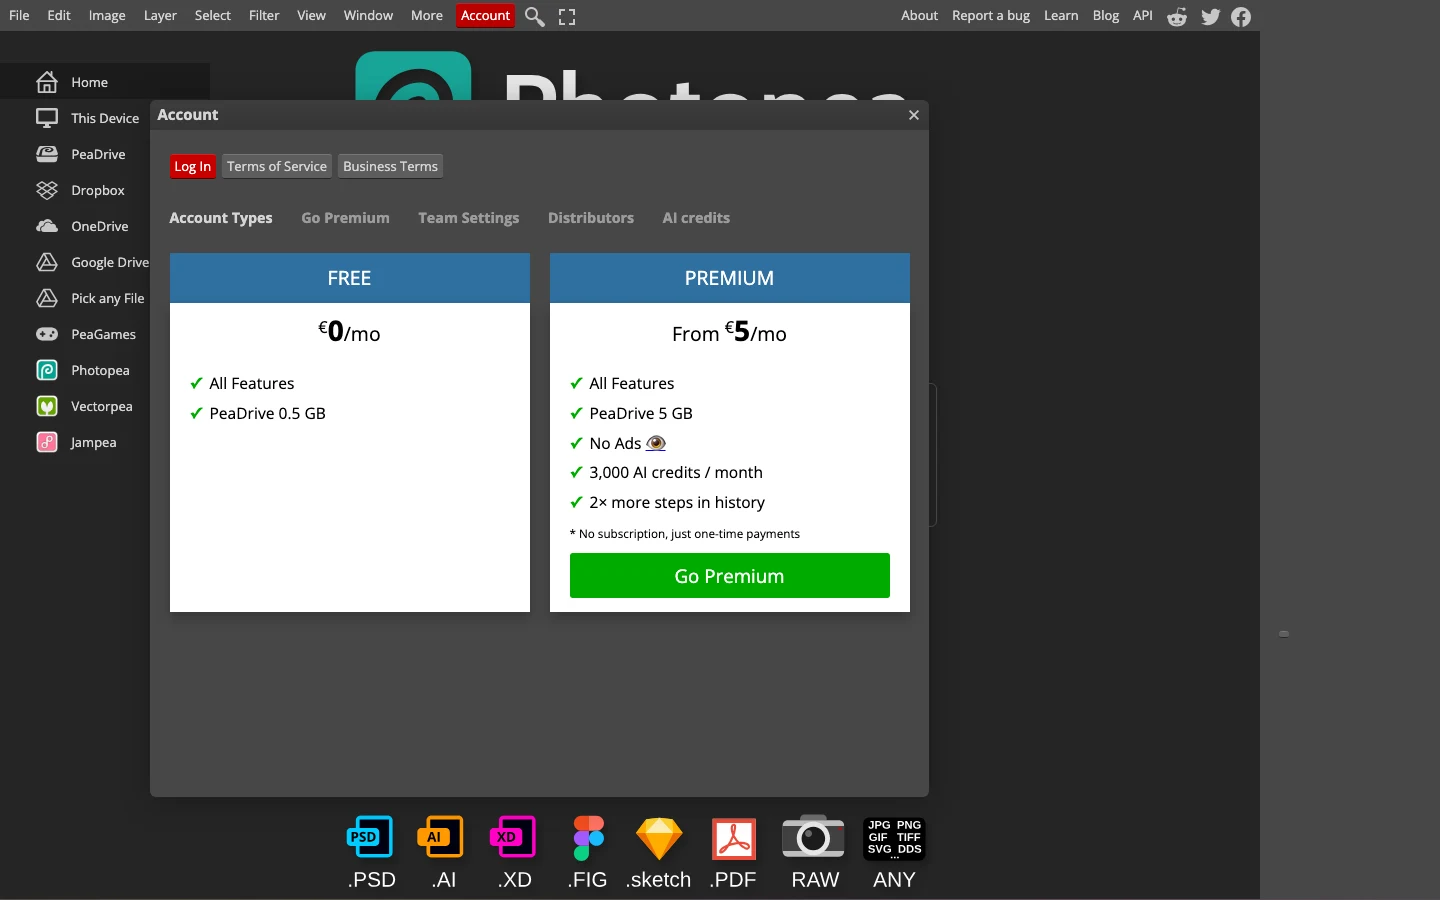The height and width of the screenshot is (900, 1440).
Task: Click the PREMIUM plan header
Action: coord(730,278)
